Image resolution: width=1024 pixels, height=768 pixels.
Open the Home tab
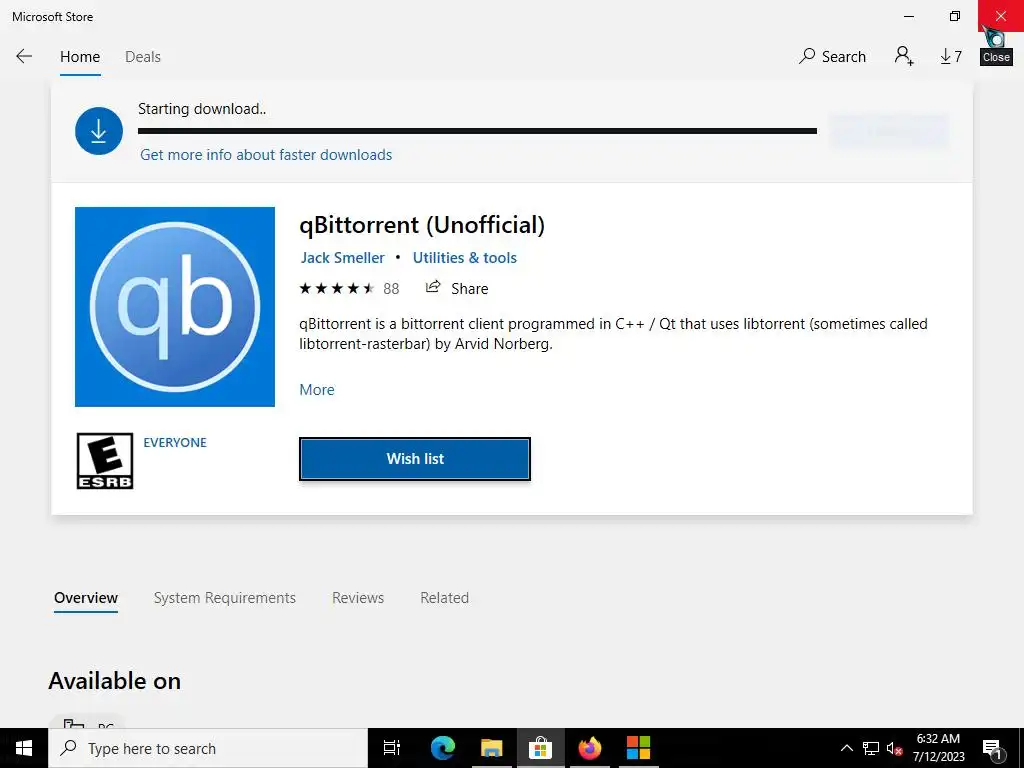(x=80, y=57)
